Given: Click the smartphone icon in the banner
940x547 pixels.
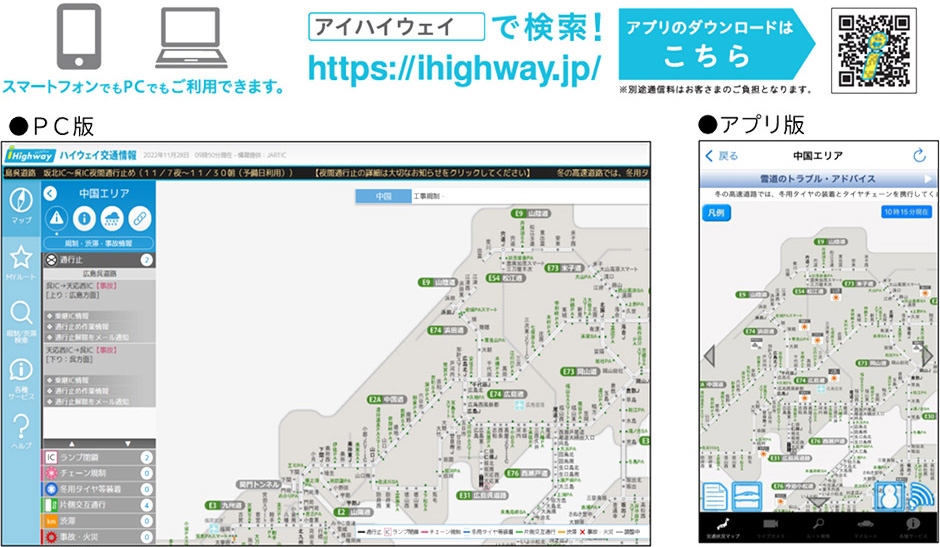Looking at the screenshot, I should point(79,37).
